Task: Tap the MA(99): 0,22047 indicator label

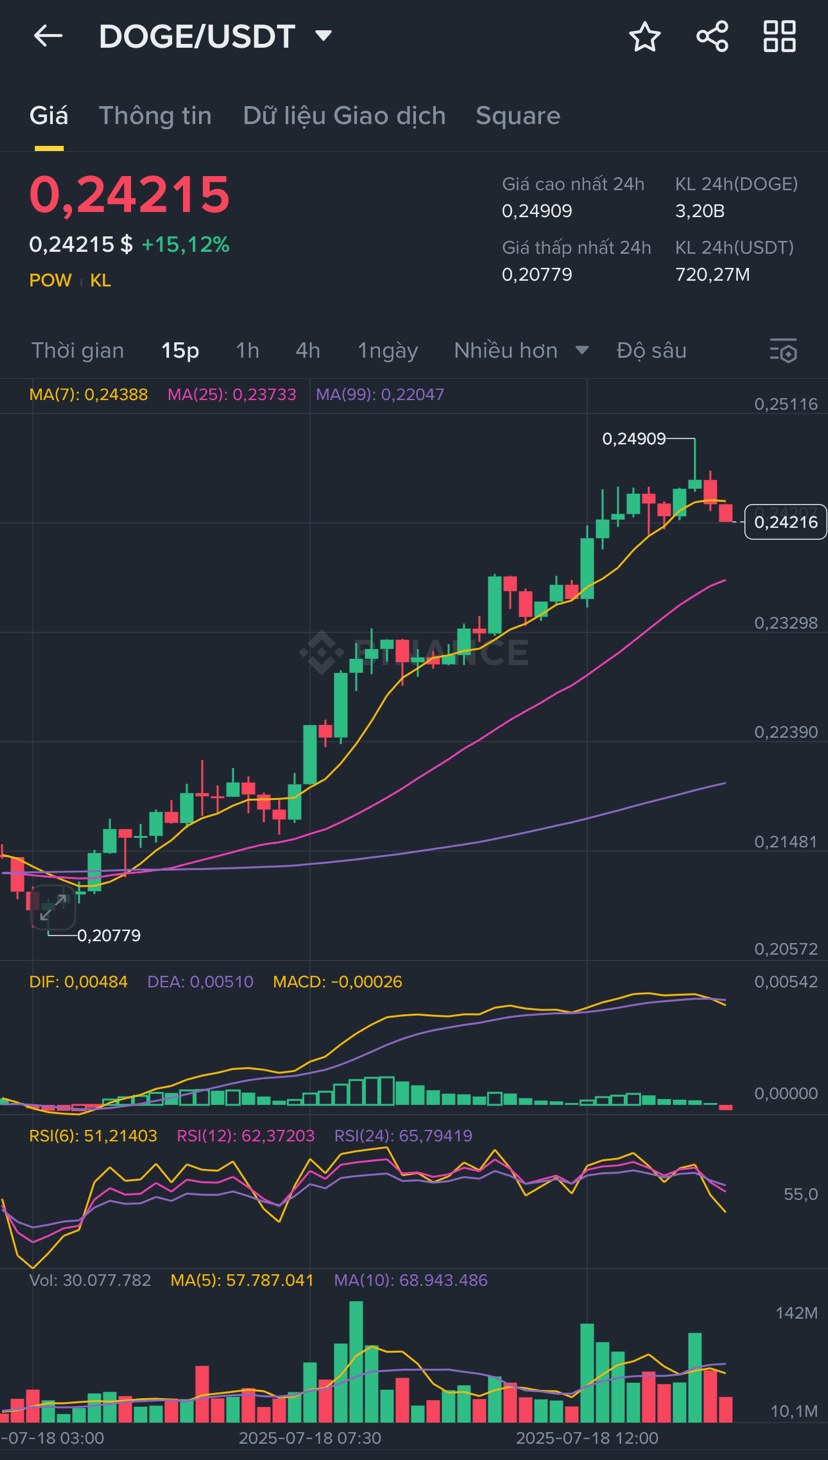Action: [x=380, y=394]
